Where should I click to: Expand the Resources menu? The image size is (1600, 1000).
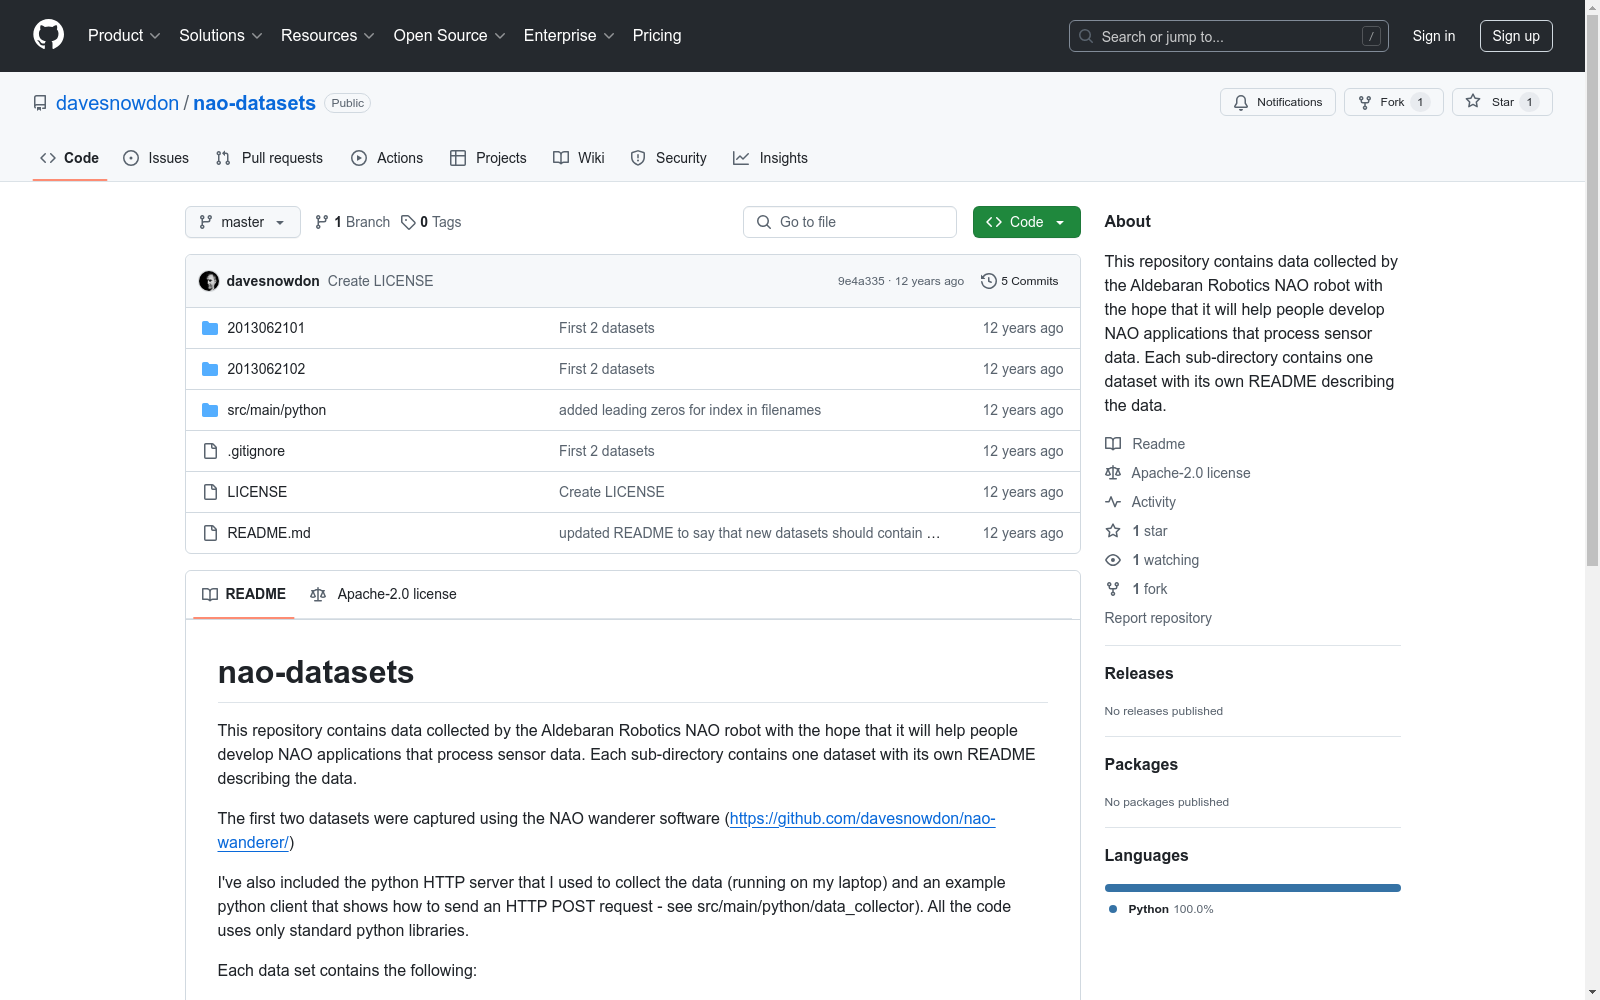(327, 35)
